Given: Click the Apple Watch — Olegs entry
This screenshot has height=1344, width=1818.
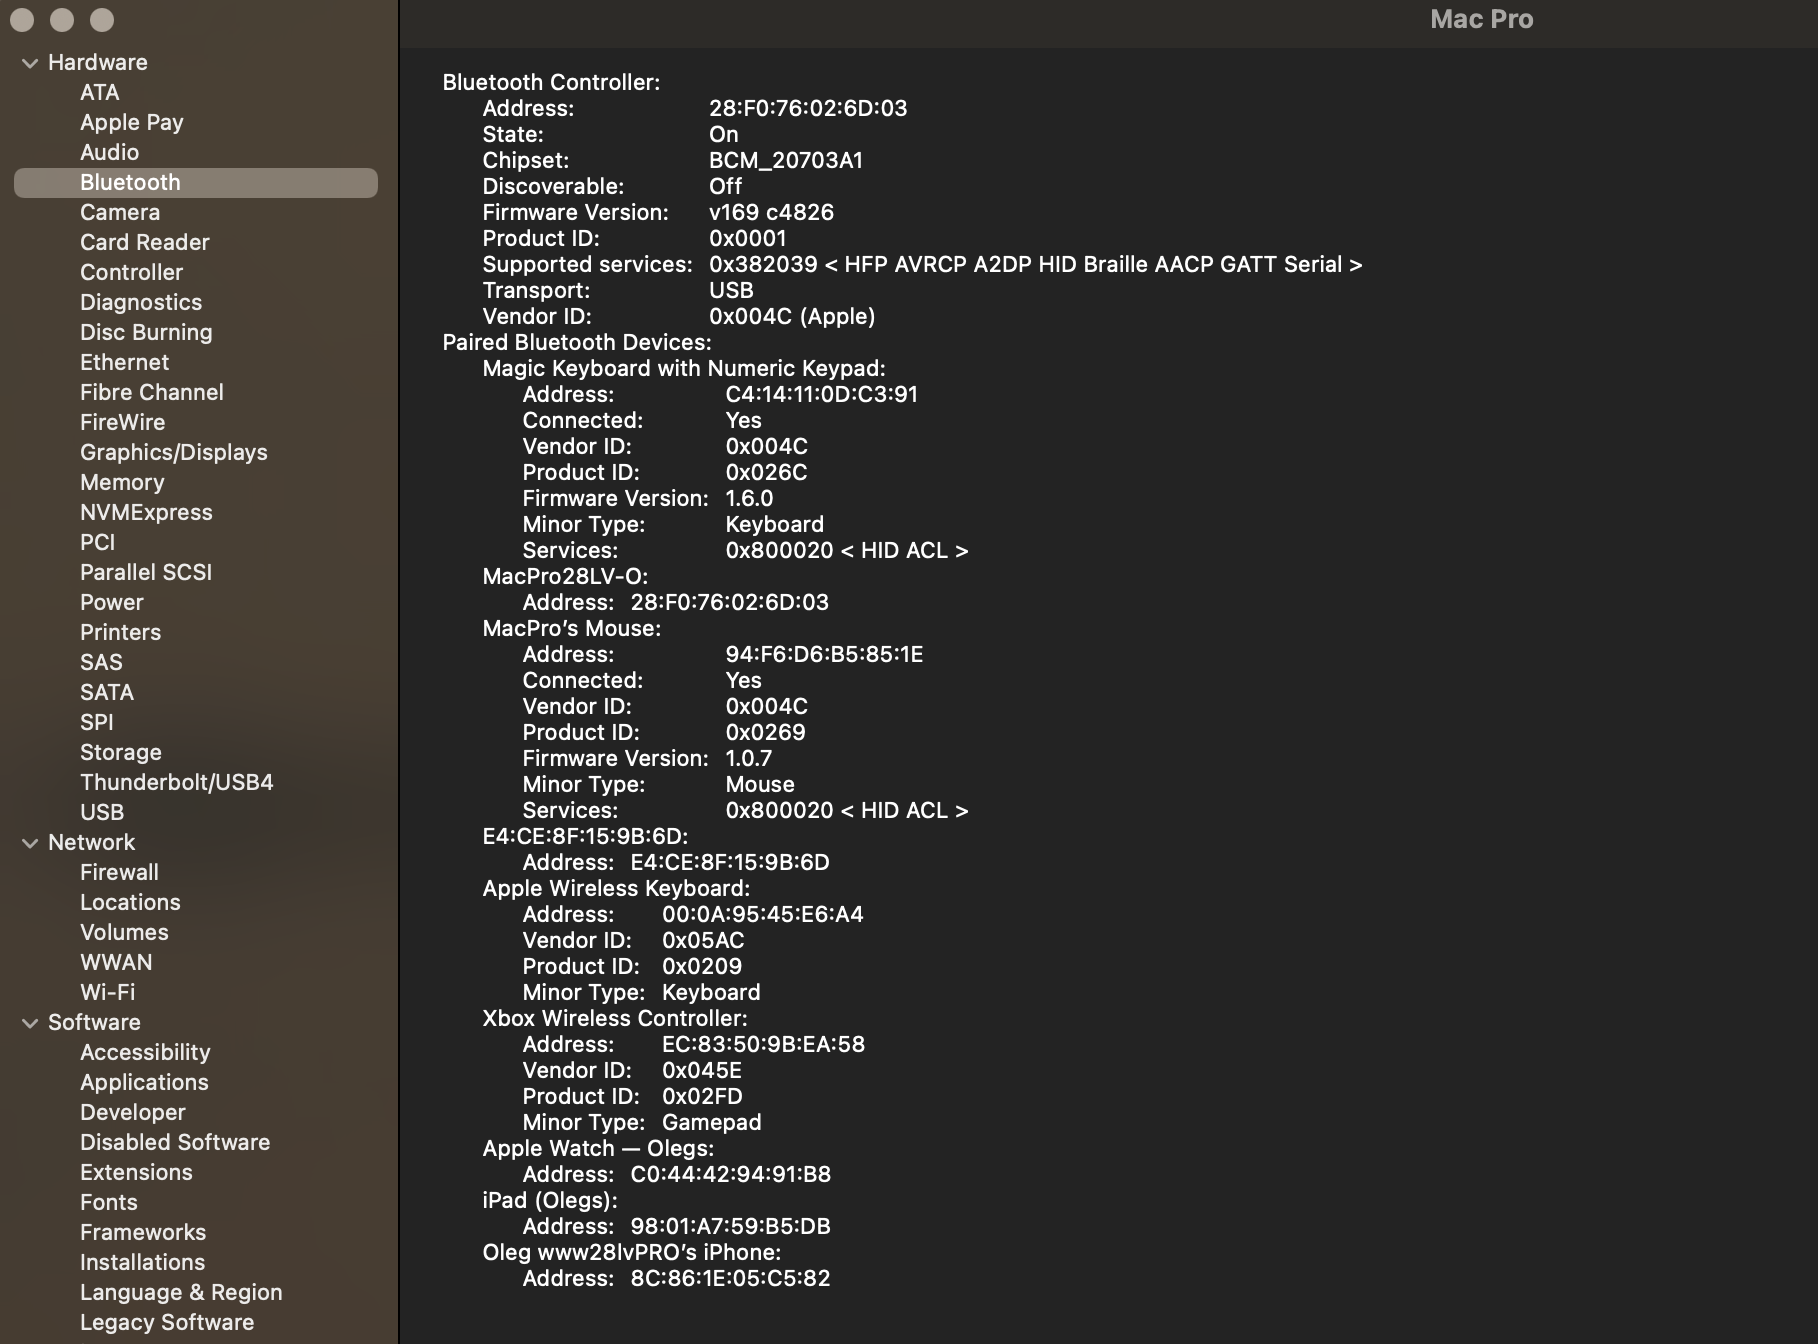Looking at the screenshot, I should pyautogui.click(x=598, y=1148).
